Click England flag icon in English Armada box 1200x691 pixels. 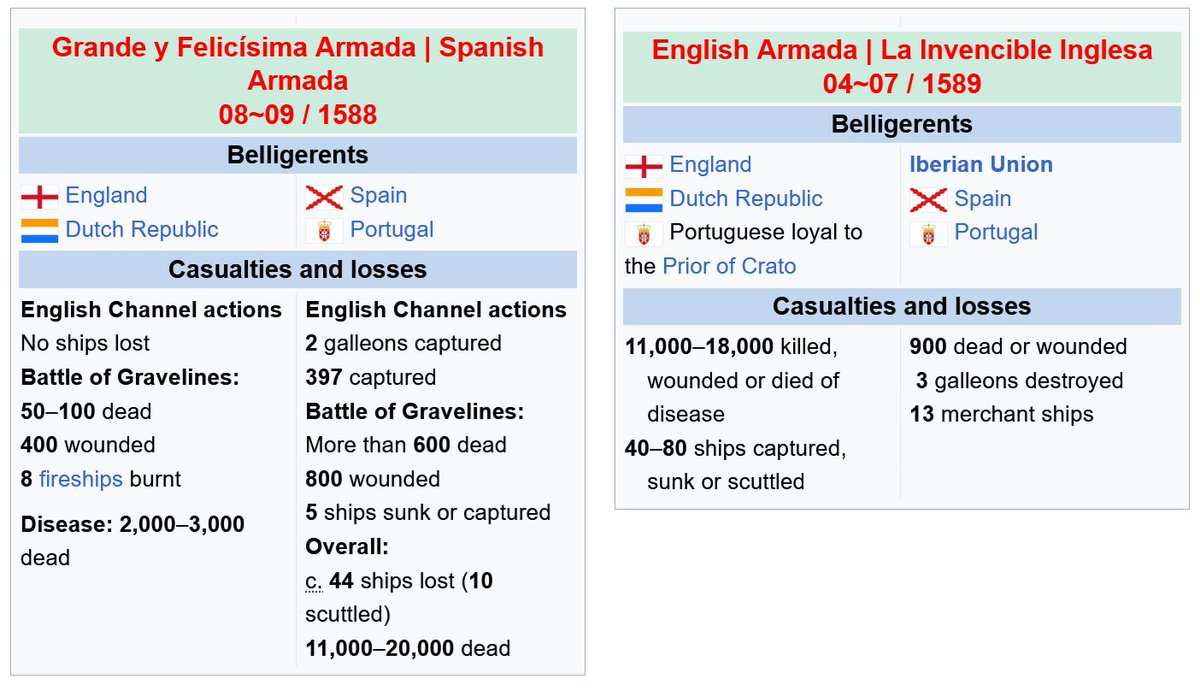pos(643,165)
